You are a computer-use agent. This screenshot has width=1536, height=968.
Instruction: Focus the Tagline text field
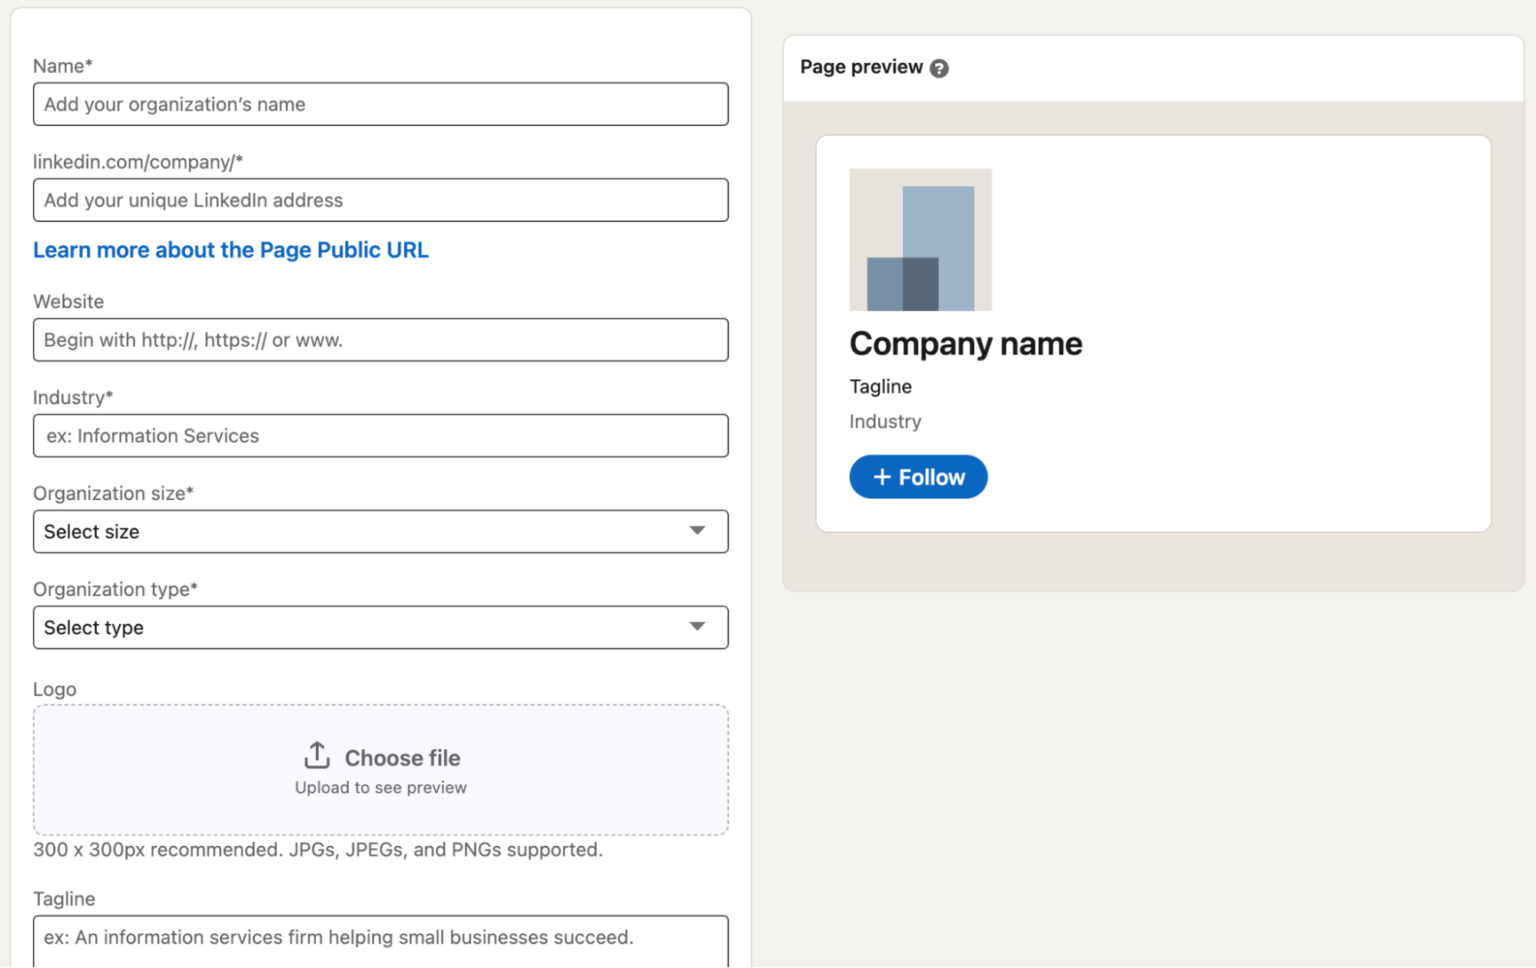[381, 938]
